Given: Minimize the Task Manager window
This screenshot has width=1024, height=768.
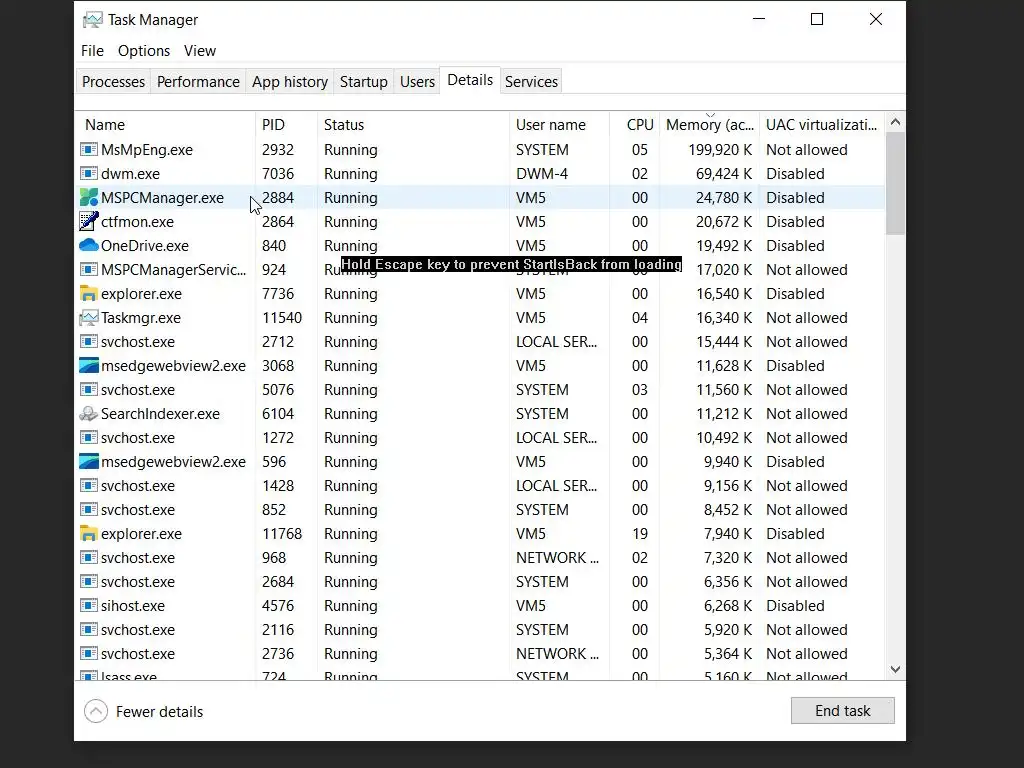Looking at the screenshot, I should (759, 19).
